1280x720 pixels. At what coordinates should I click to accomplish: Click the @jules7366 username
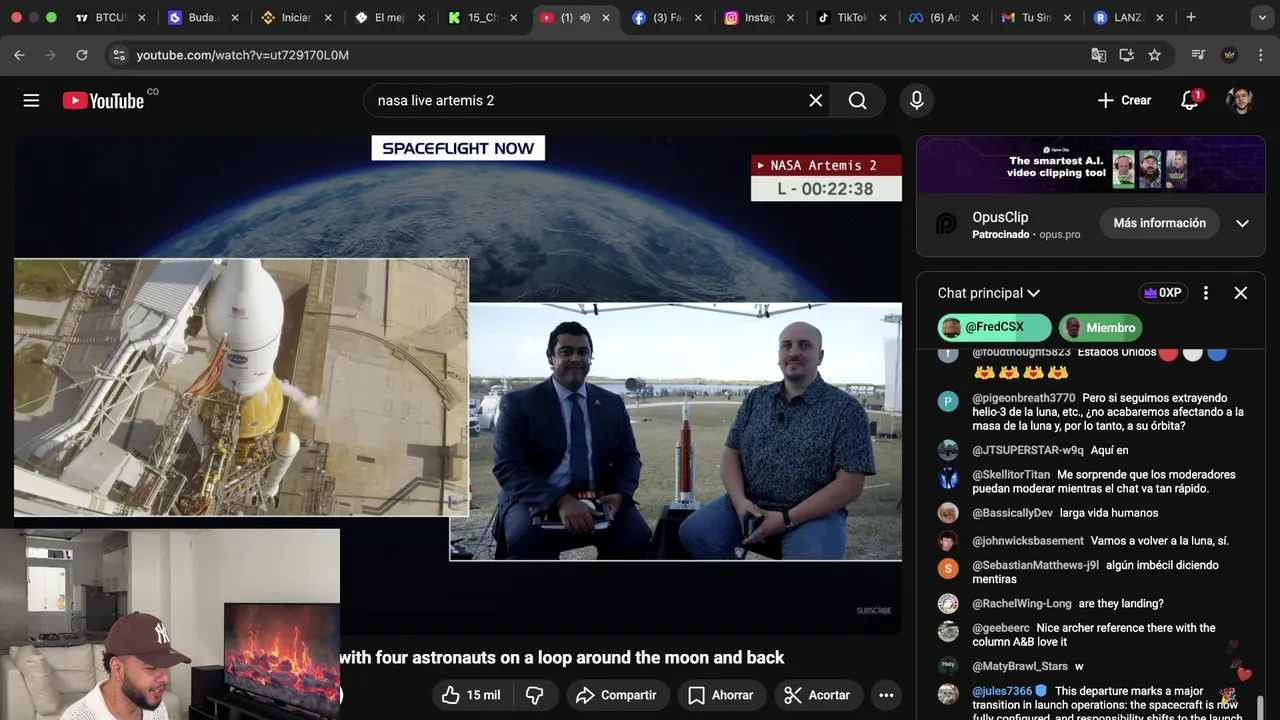pyautogui.click(x=1002, y=691)
